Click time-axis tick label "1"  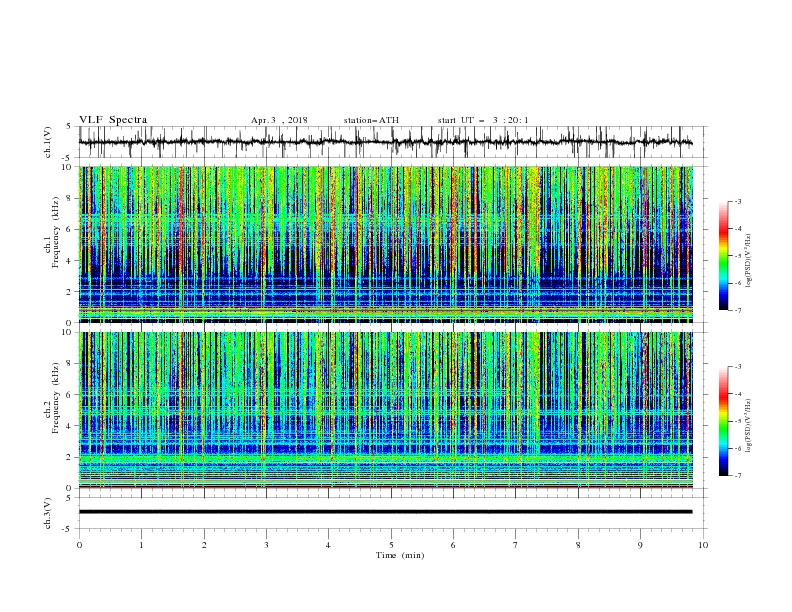click(141, 545)
